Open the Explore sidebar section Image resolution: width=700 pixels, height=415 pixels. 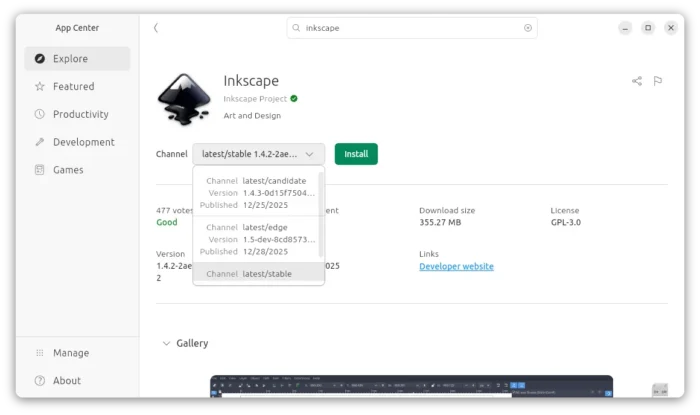click(77, 59)
